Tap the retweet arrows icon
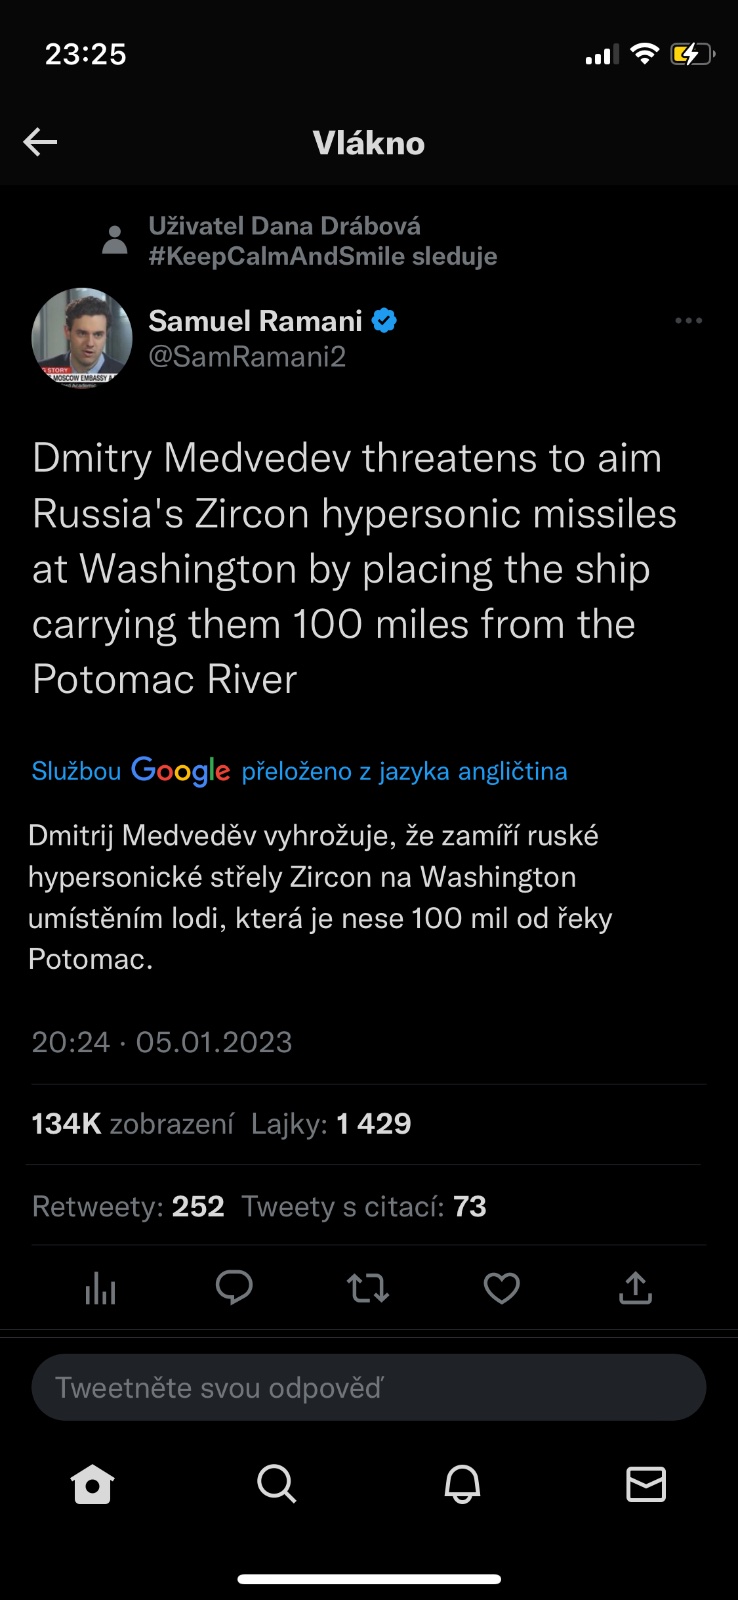738x1600 pixels. click(x=368, y=1288)
